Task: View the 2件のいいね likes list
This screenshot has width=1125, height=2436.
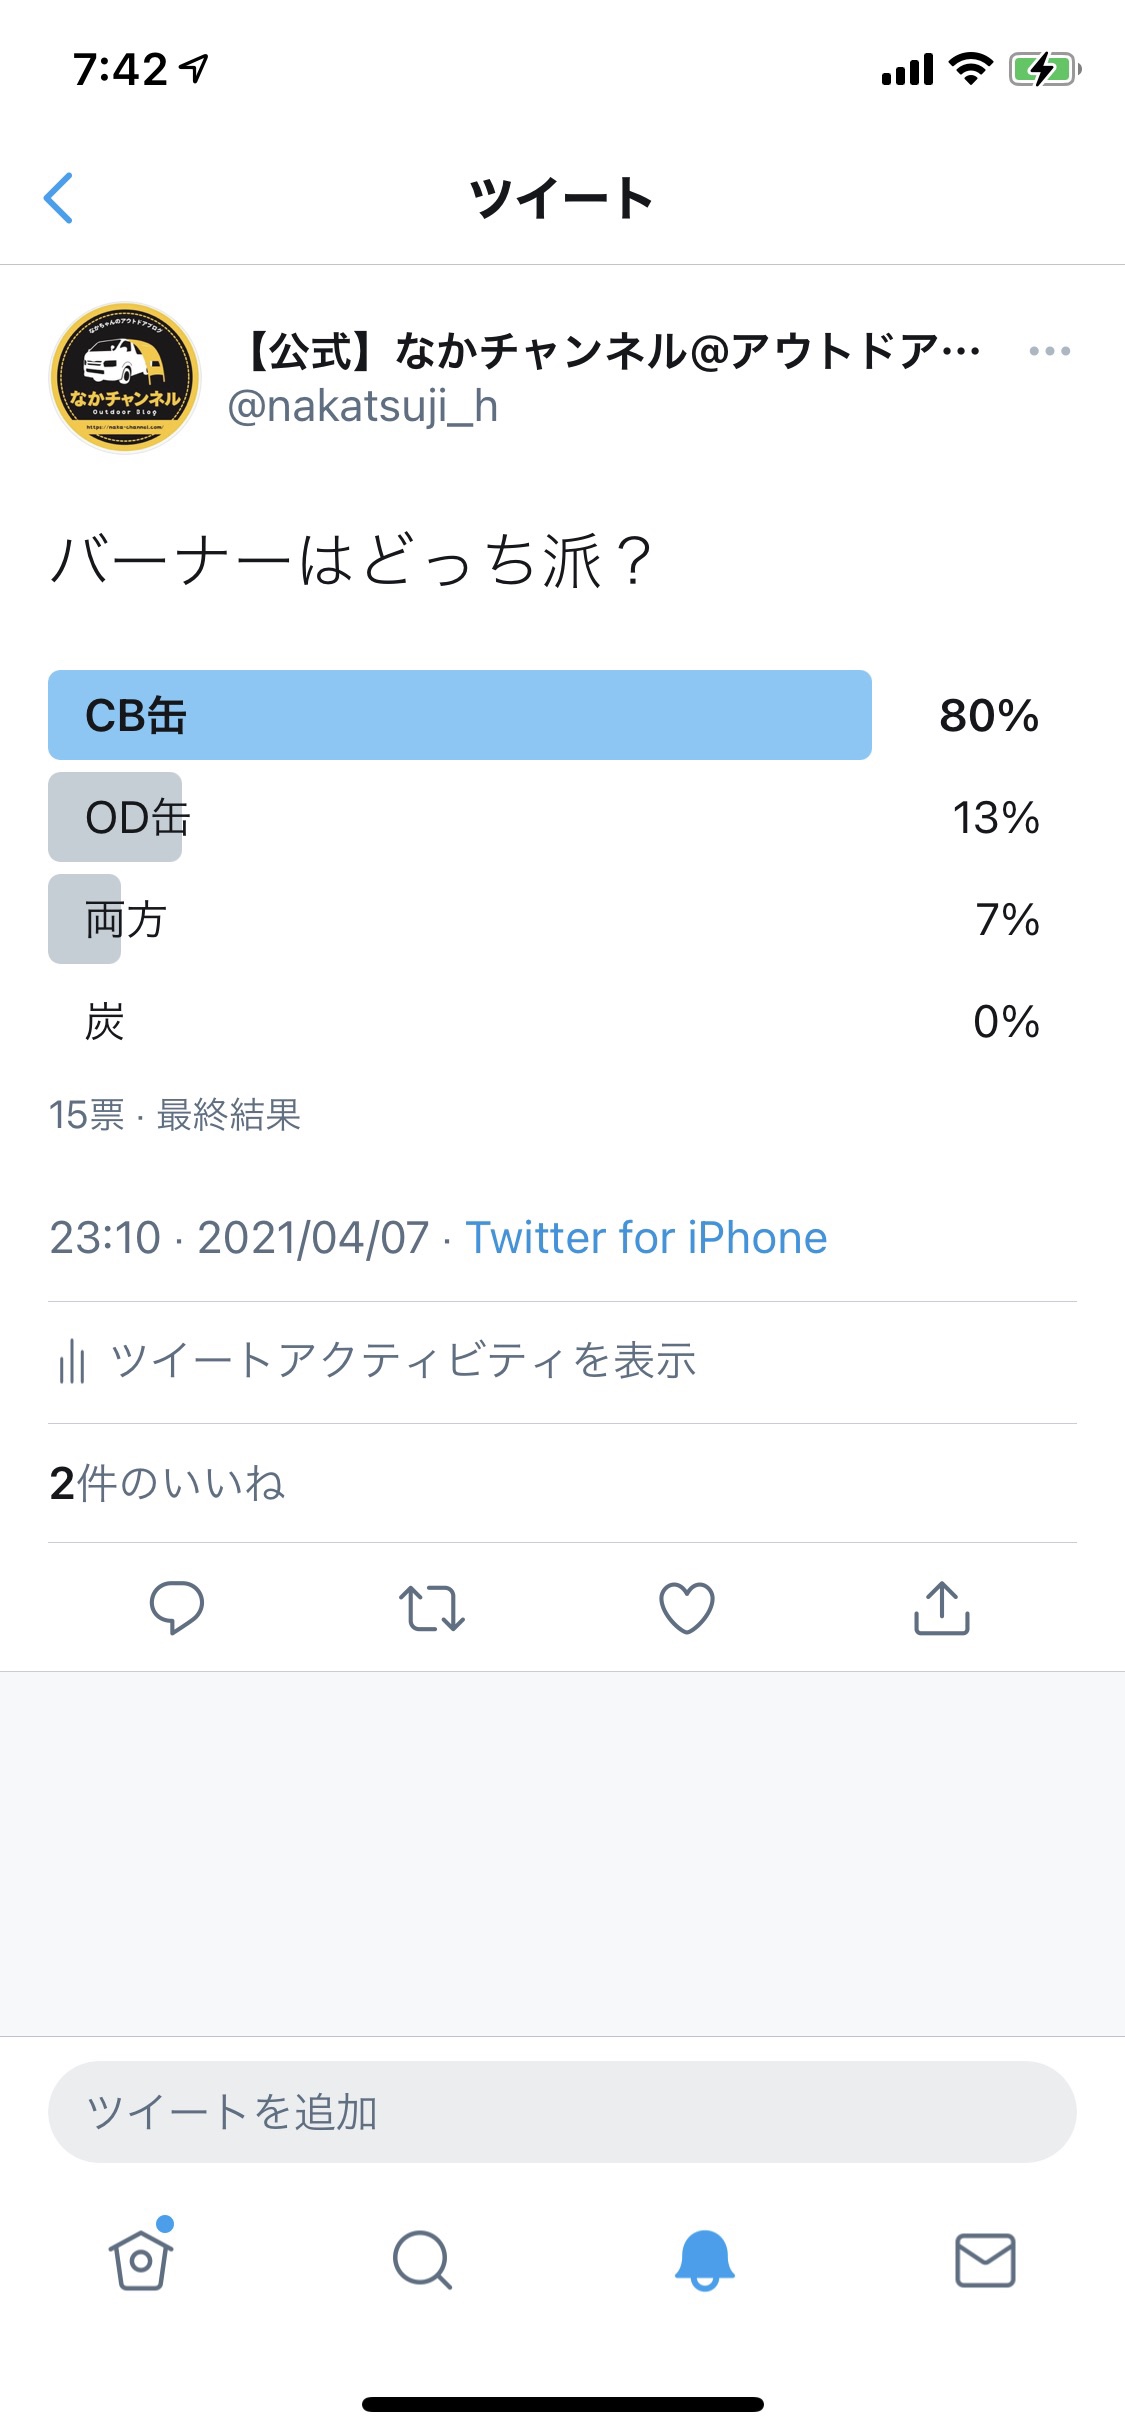Action: 167,1483
